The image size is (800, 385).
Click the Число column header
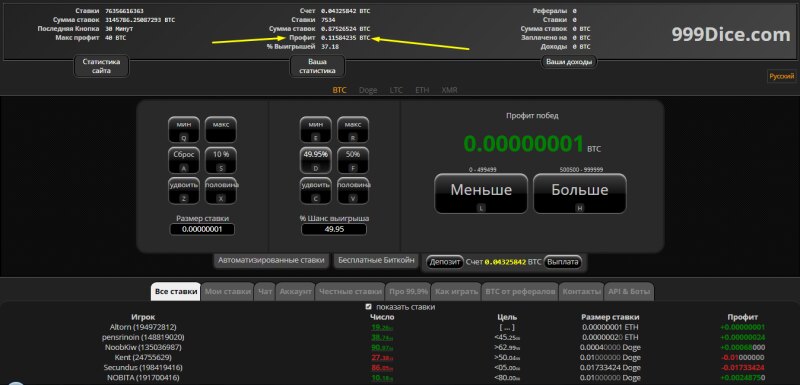coord(382,317)
